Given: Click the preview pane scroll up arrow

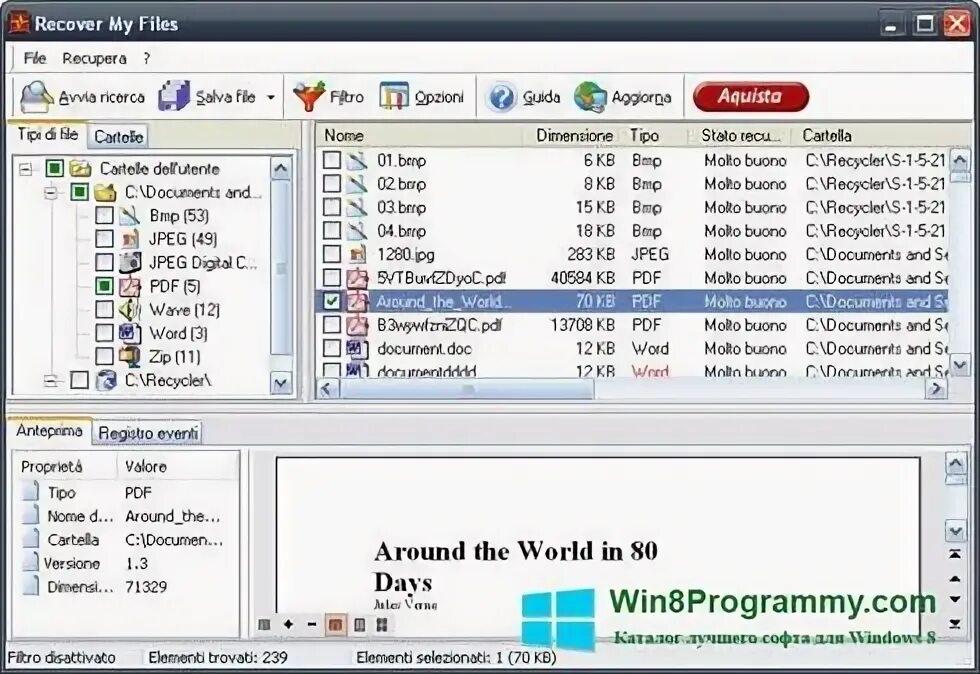Looking at the screenshot, I should [x=956, y=464].
